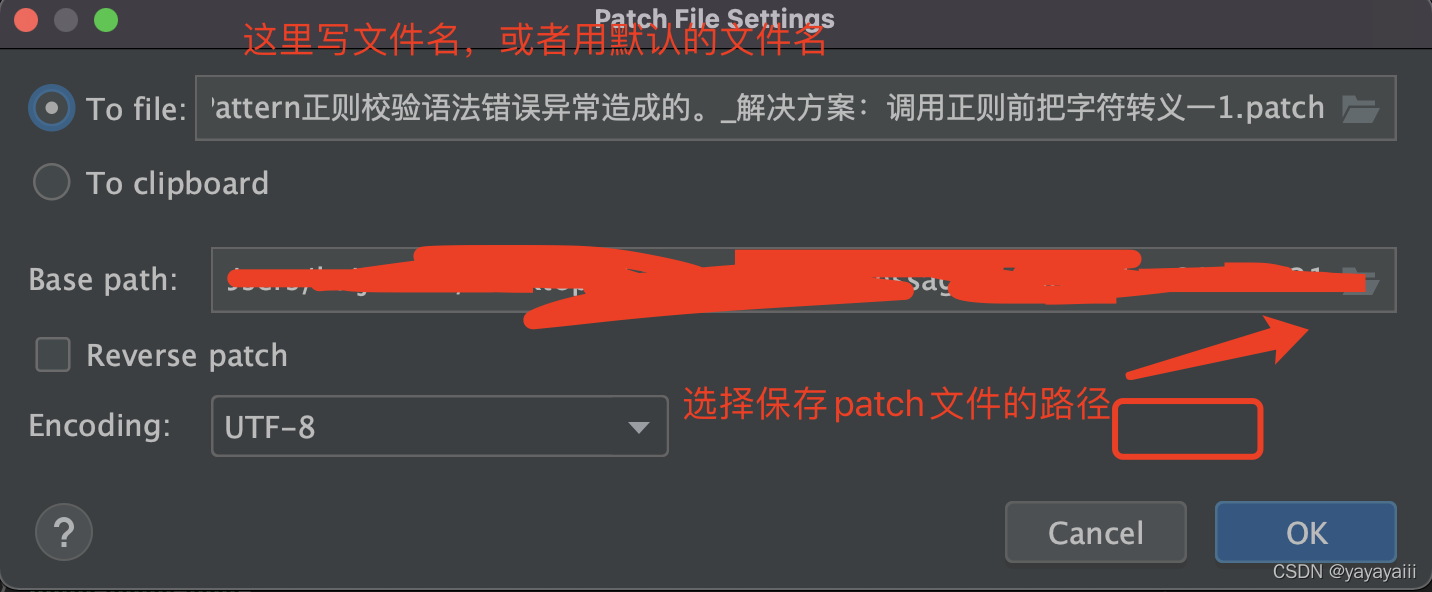This screenshot has height=592, width=1432.
Task: Click the Reverse patch label text
Action: coord(187,355)
